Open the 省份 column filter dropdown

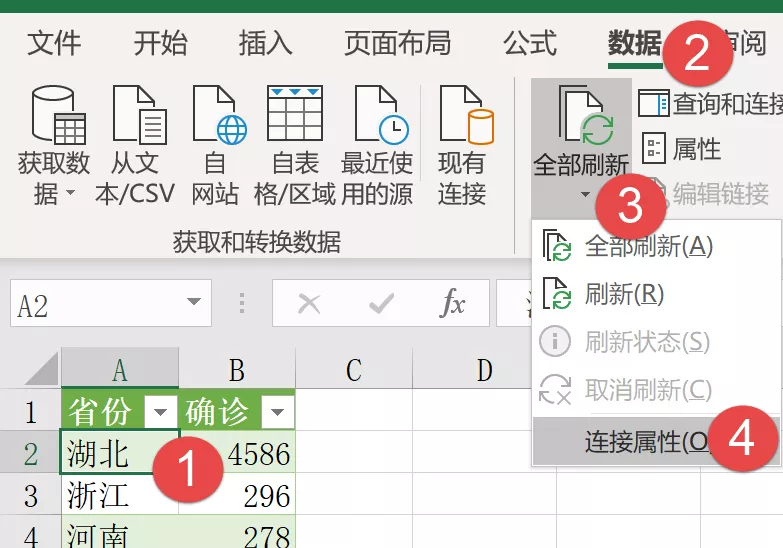pyautogui.click(x=160, y=412)
